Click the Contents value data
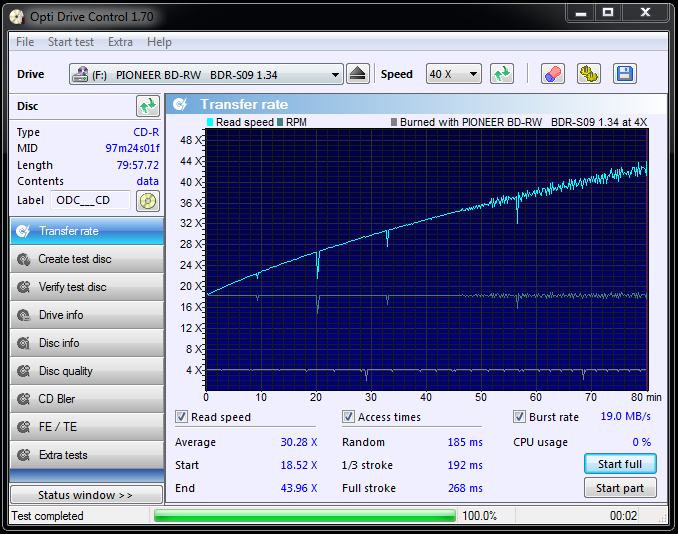The image size is (678, 534). (x=147, y=181)
